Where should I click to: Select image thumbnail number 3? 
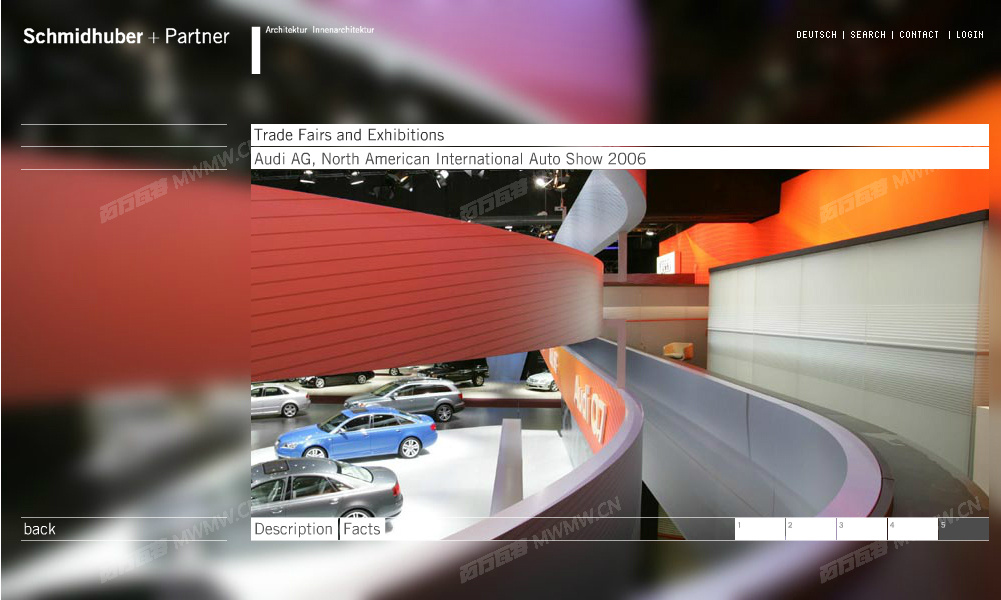(x=862, y=529)
